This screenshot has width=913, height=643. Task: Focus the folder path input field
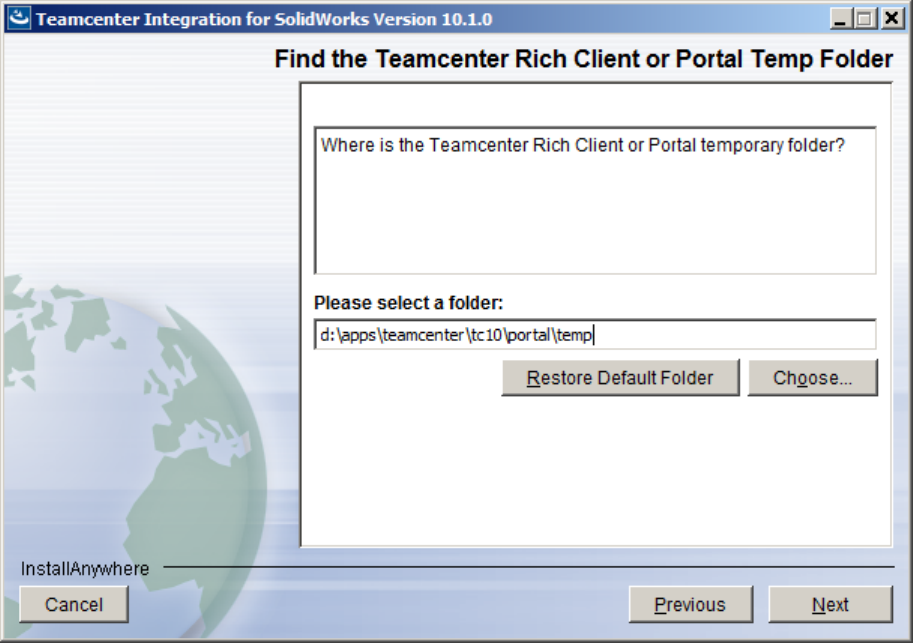(x=595, y=334)
